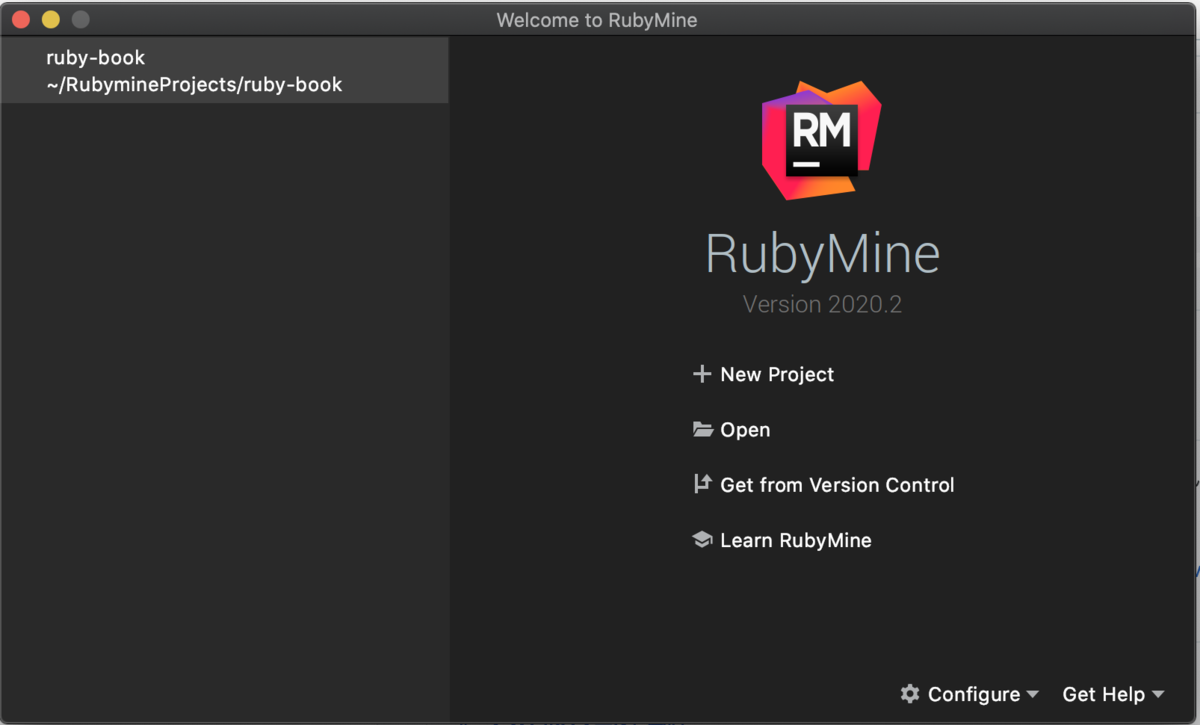The height and width of the screenshot is (725, 1200).
Task: Close the Welcome window with red button
Action: click(x=20, y=19)
